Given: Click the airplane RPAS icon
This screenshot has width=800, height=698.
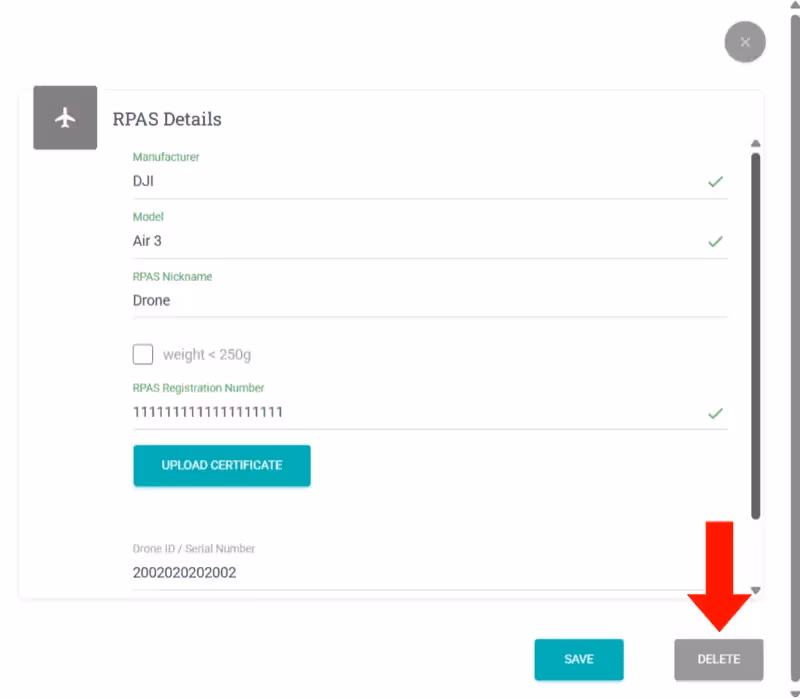Looking at the screenshot, I should click(65, 118).
